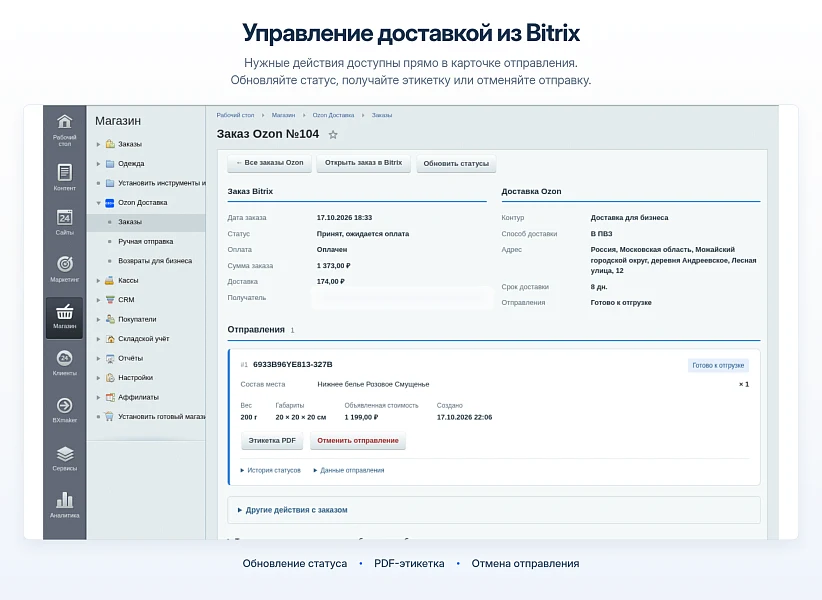Open the Контент sidebar section
822x600 pixels.
pos(64,177)
